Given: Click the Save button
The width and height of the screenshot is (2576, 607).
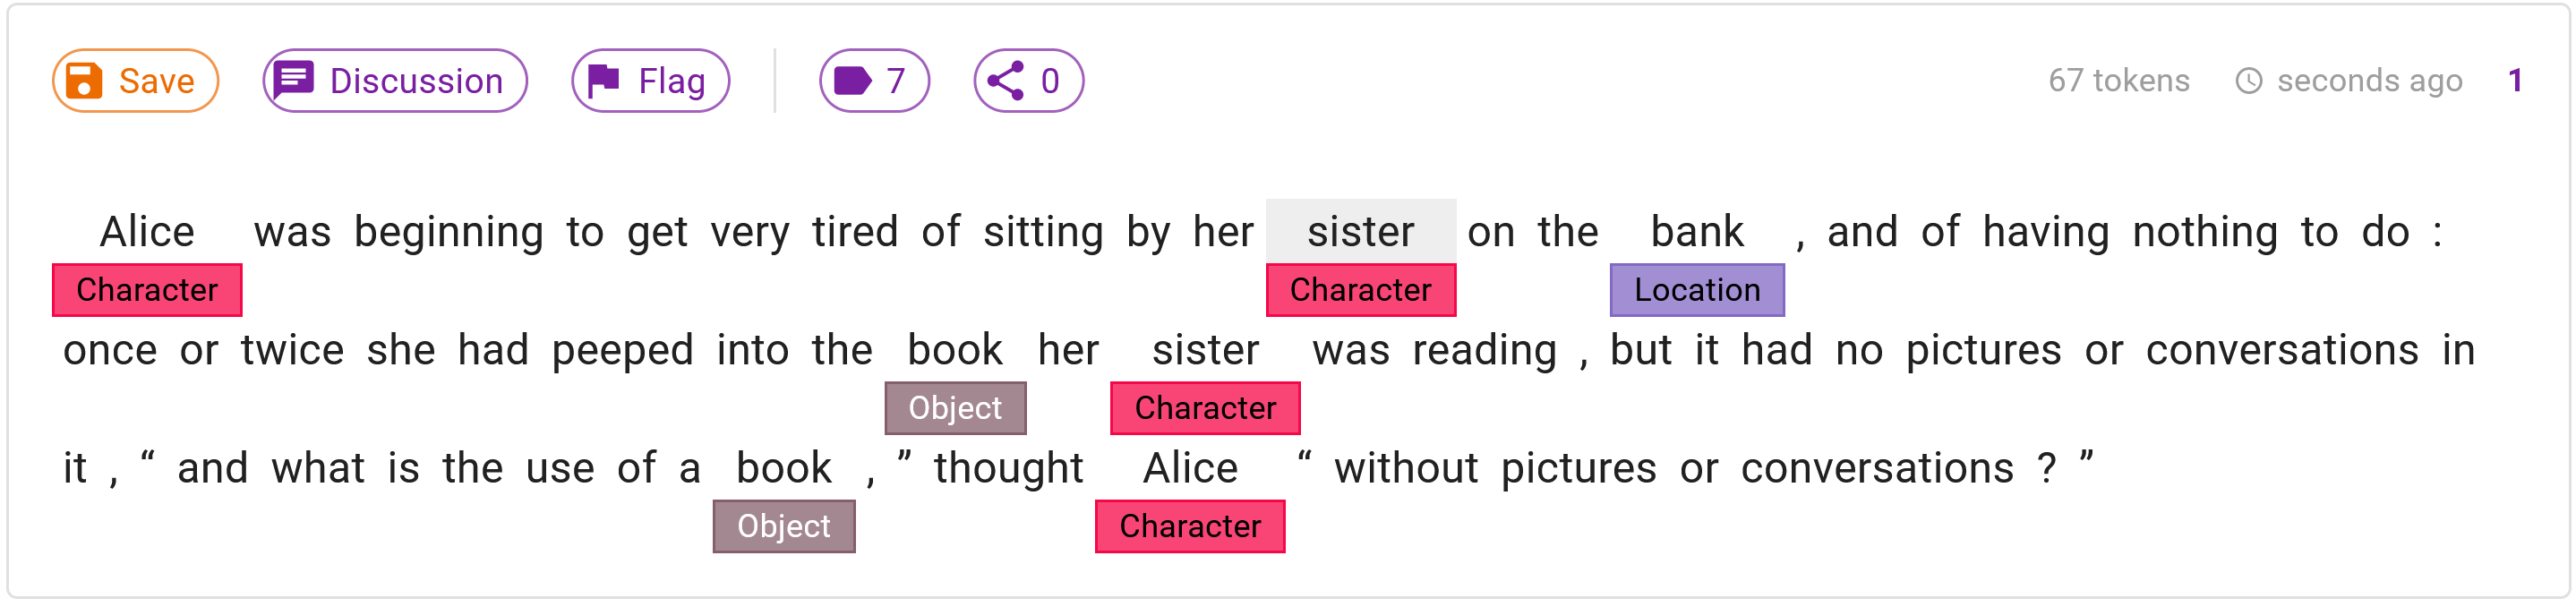Looking at the screenshot, I should tap(134, 80).
